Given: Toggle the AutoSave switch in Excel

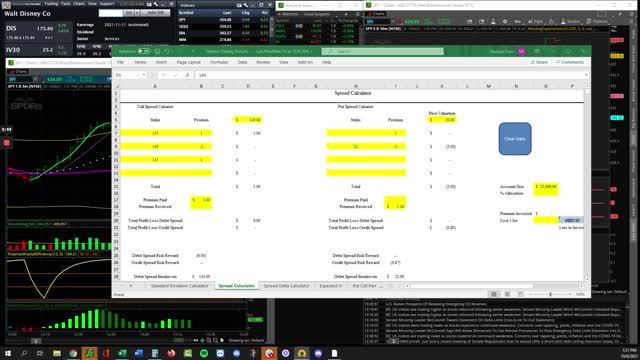Looking at the screenshot, I should pyautogui.click(x=144, y=51).
